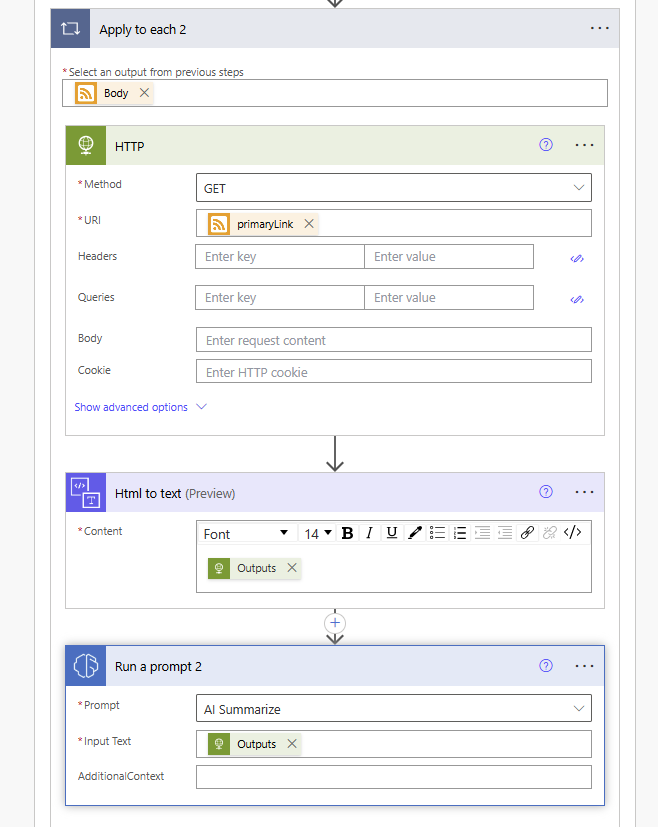Switch Queries to text mode
658x827 pixels.
tap(577, 300)
